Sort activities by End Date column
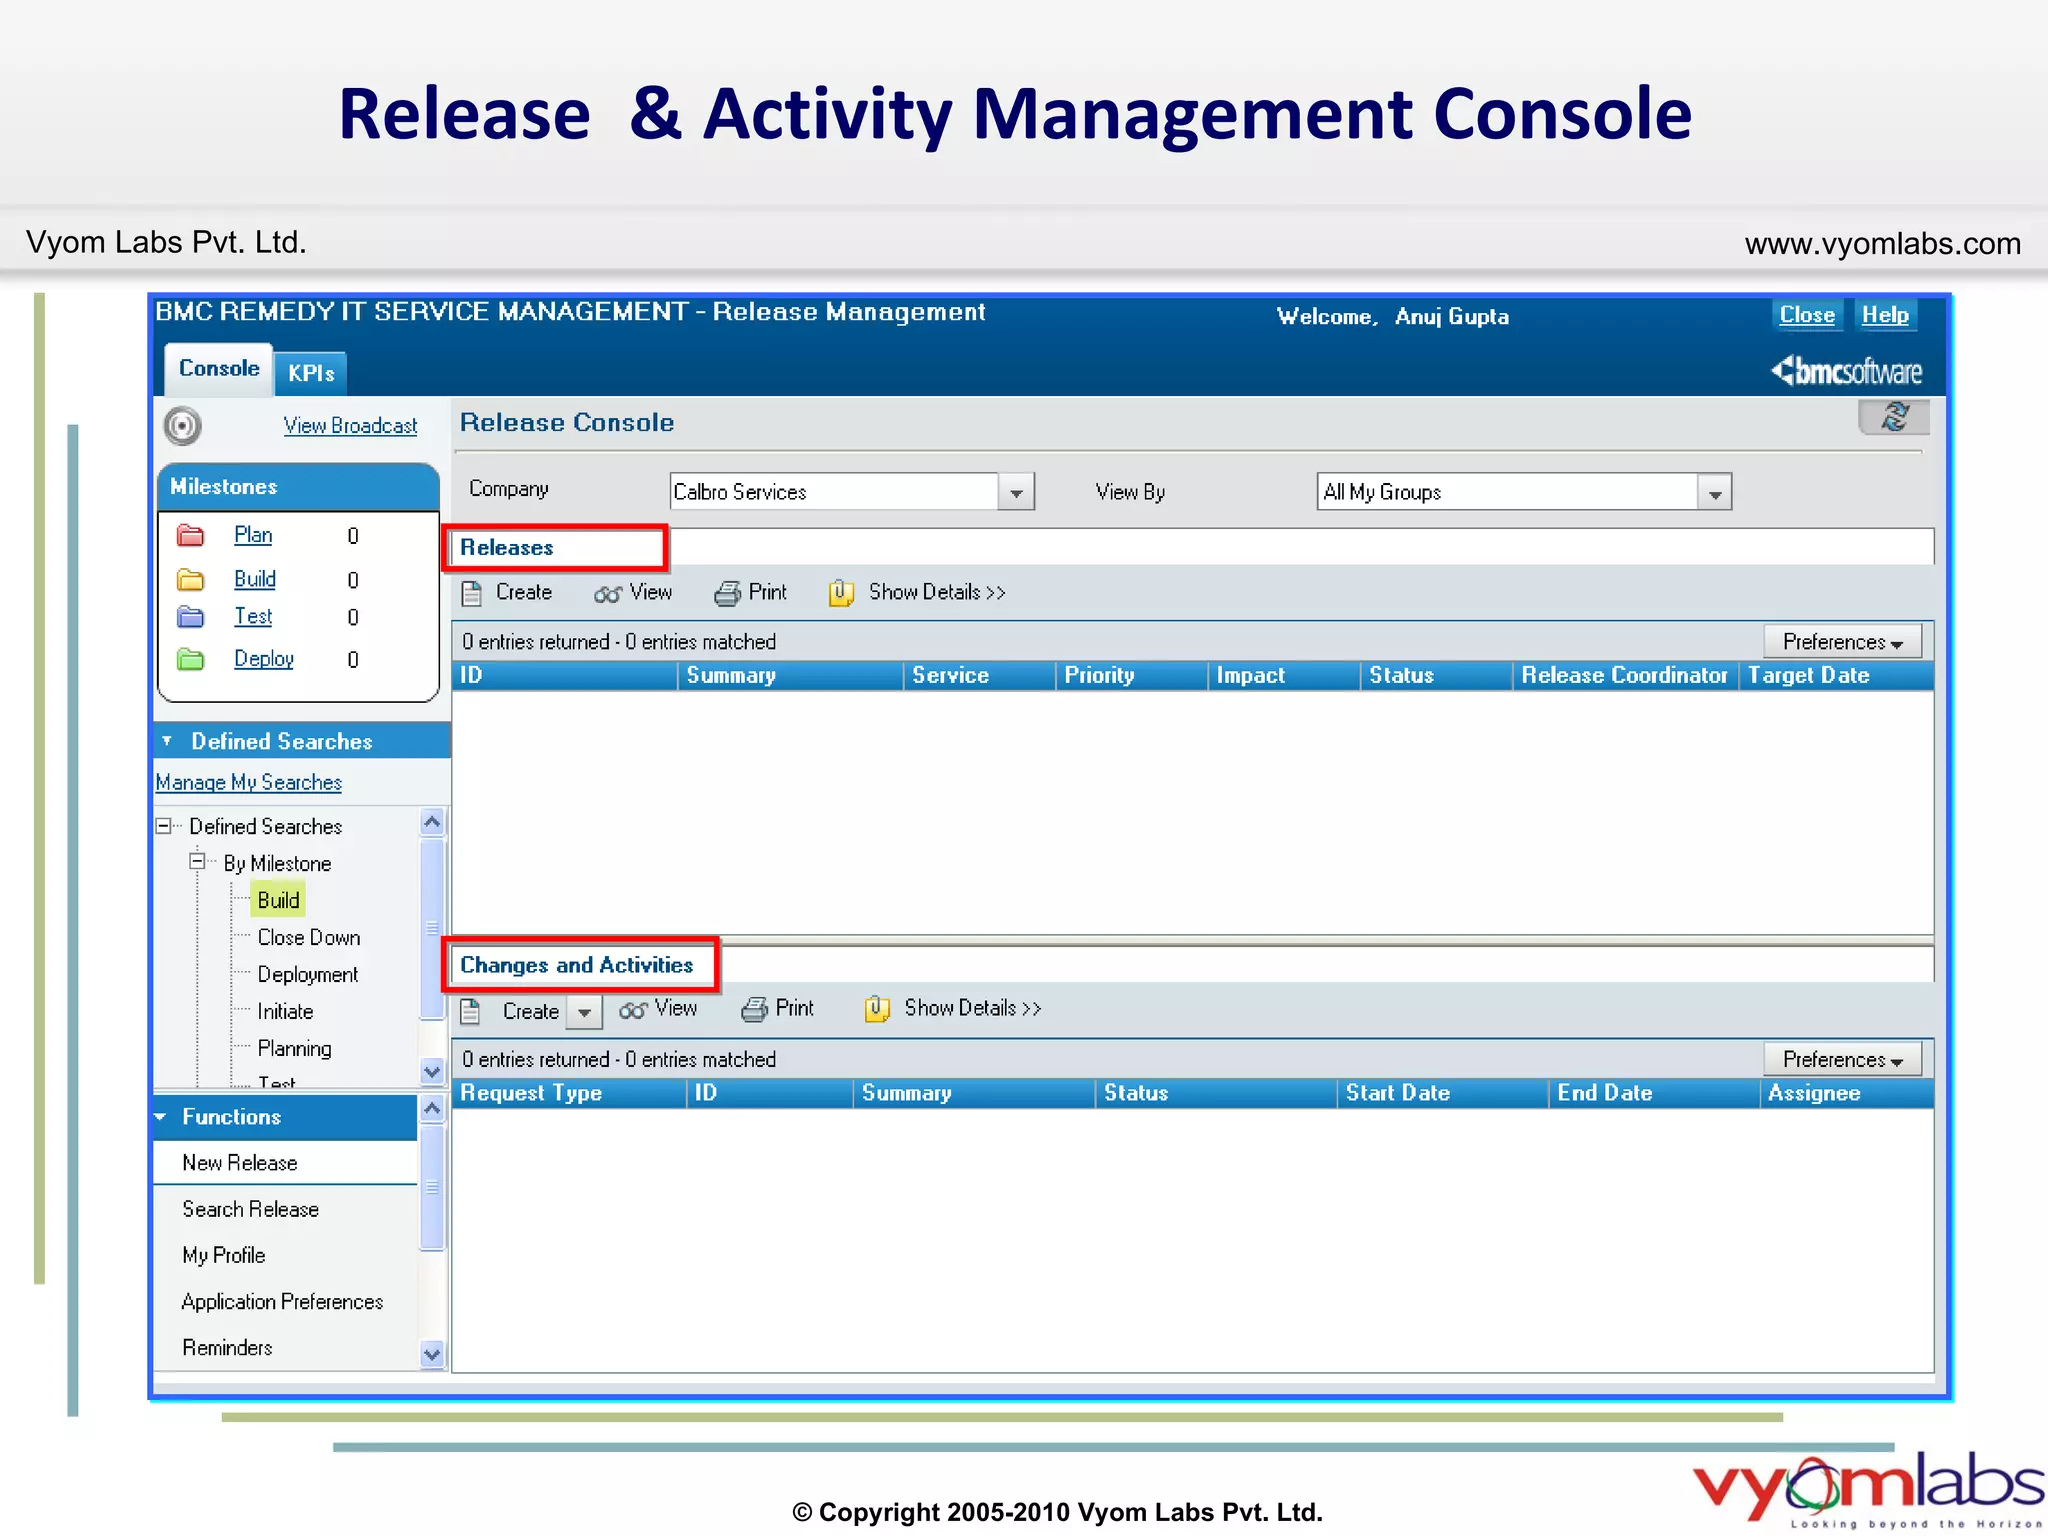 [1654, 1093]
